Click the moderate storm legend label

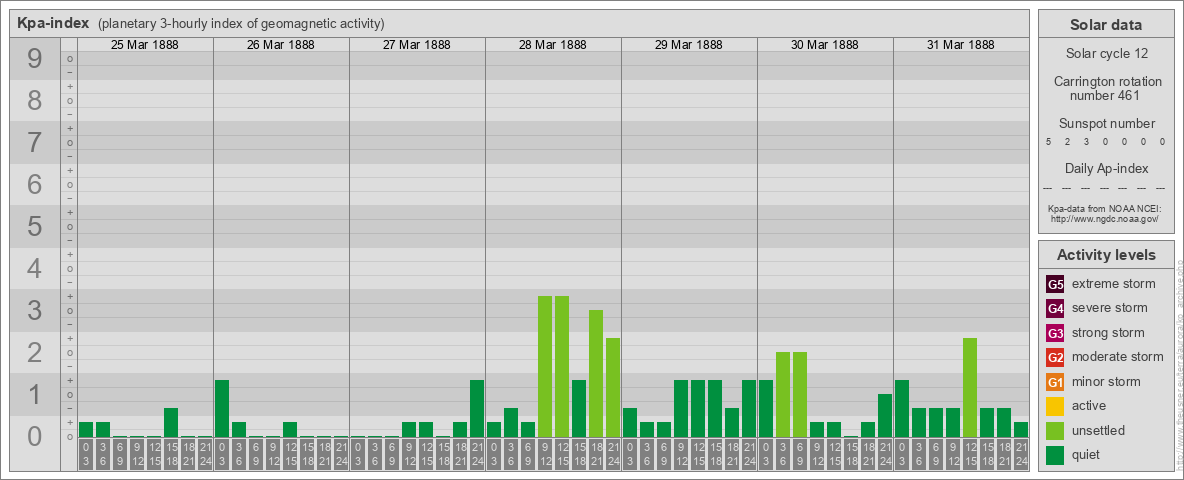(x=1118, y=357)
